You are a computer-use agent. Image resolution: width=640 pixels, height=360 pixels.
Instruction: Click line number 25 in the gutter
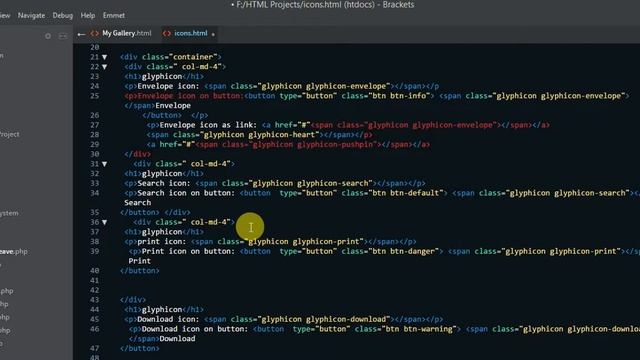click(x=95, y=96)
